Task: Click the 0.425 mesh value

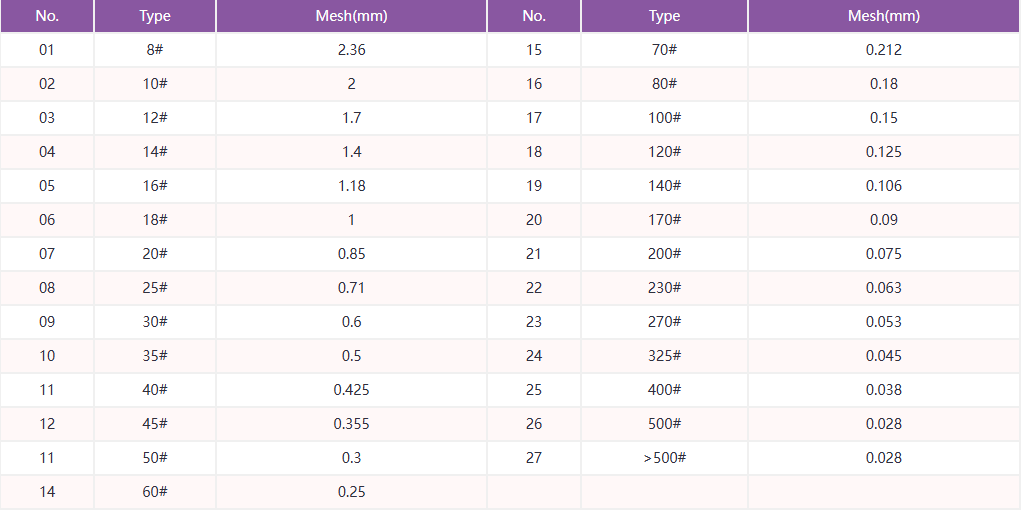Action: point(351,390)
